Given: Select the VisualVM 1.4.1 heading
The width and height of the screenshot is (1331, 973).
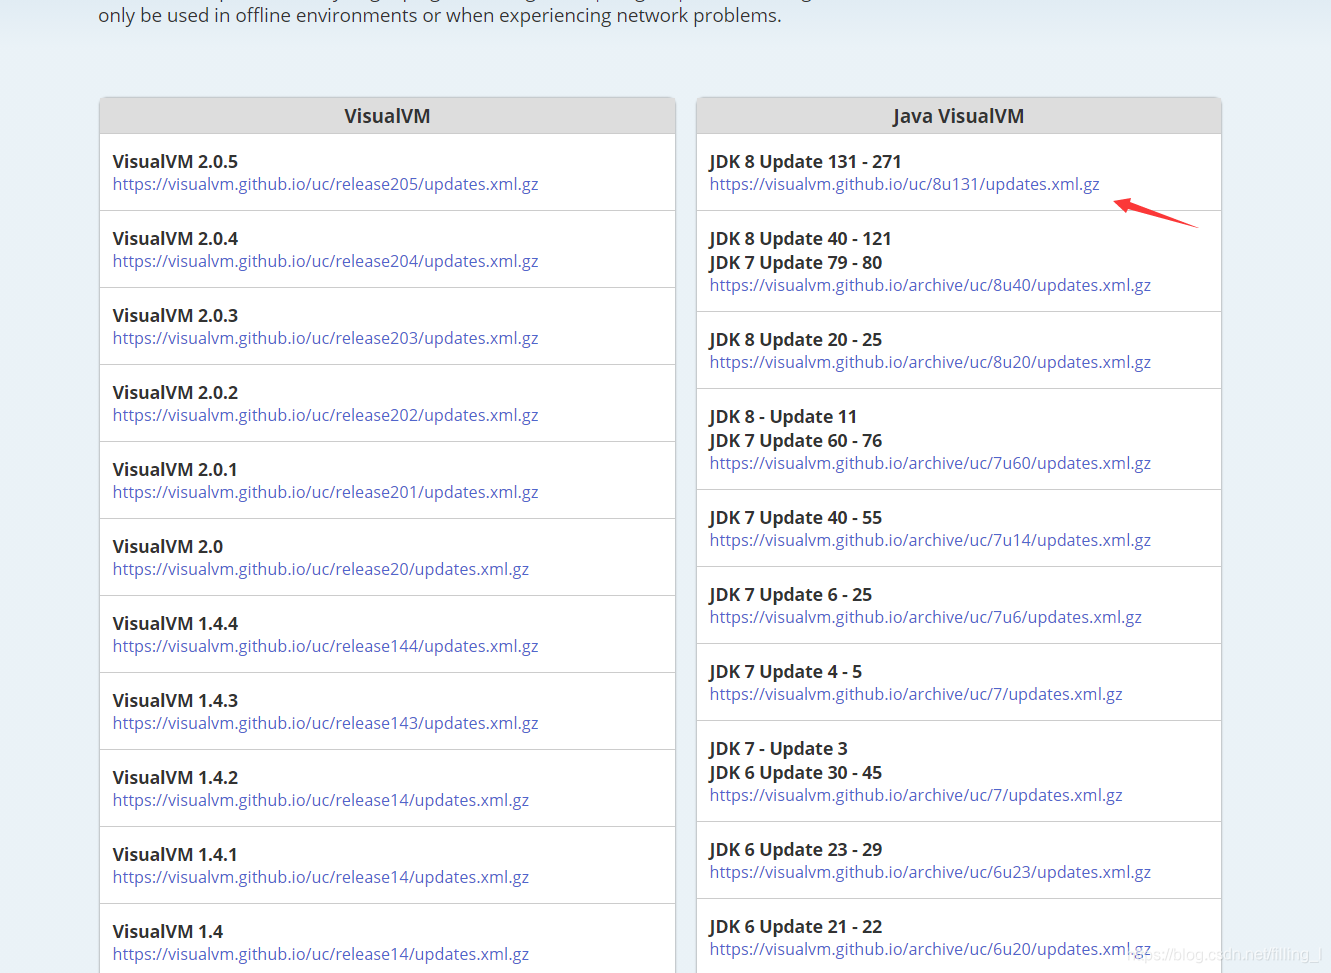Looking at the screenshot, I should coord(175,854).
